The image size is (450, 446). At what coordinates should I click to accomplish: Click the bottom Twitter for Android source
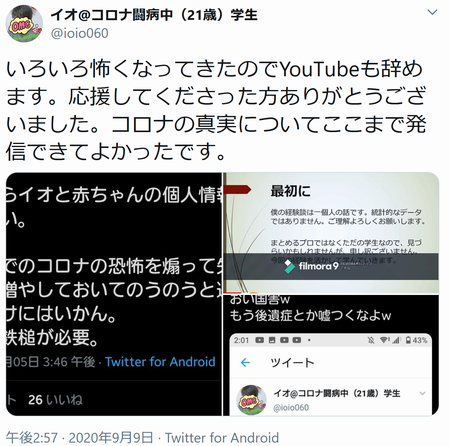coord(222,438)
